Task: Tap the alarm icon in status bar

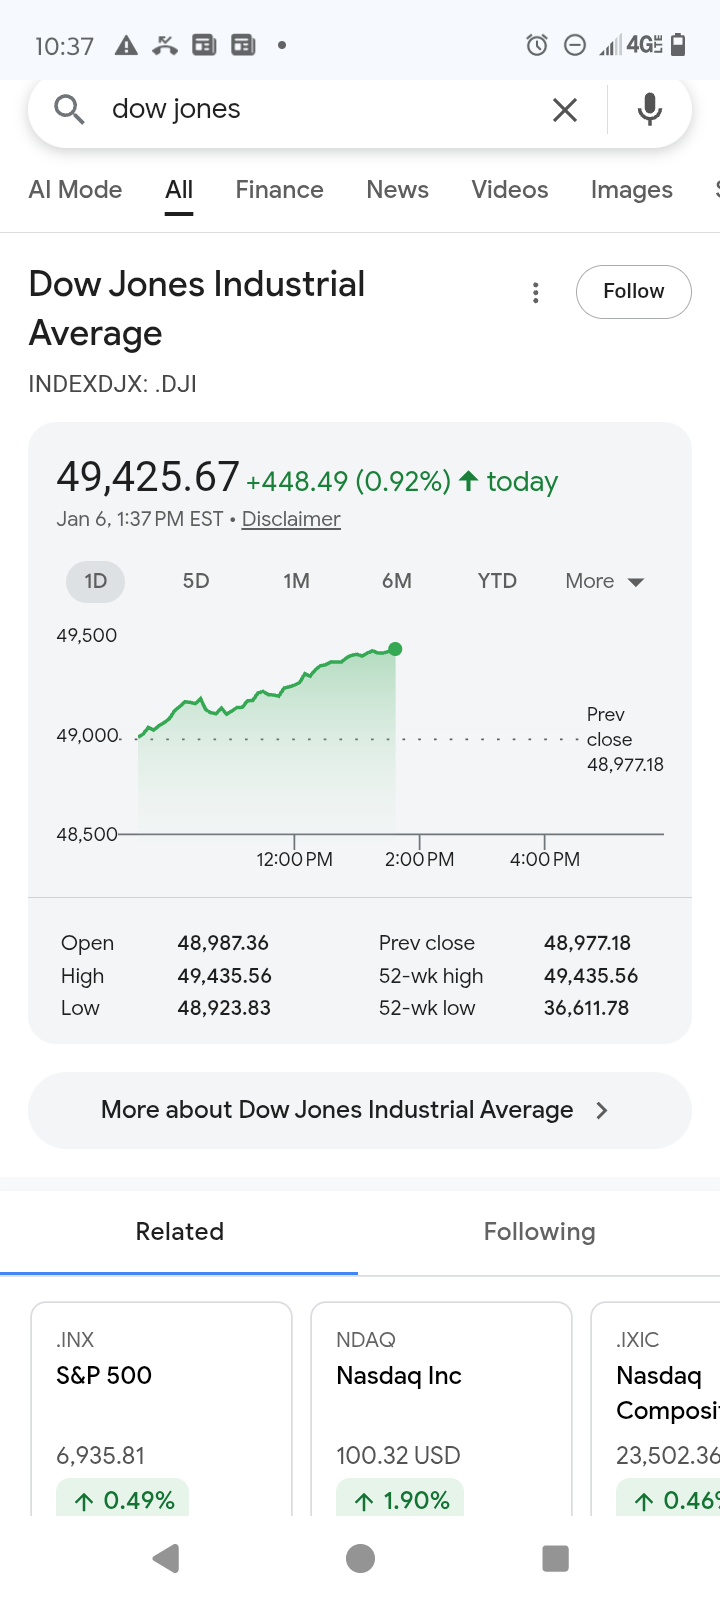Action: [x=537, y=45]
